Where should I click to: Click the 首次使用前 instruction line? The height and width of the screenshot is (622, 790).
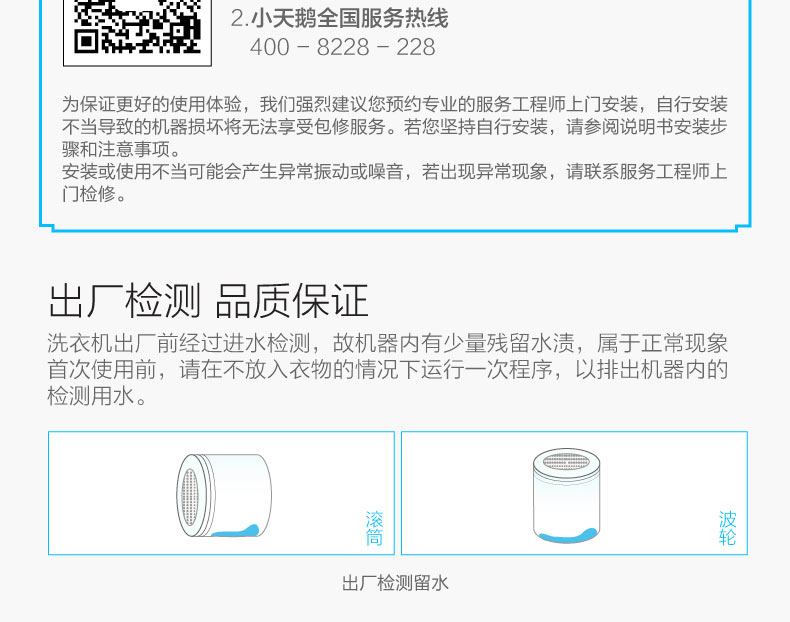387,370
